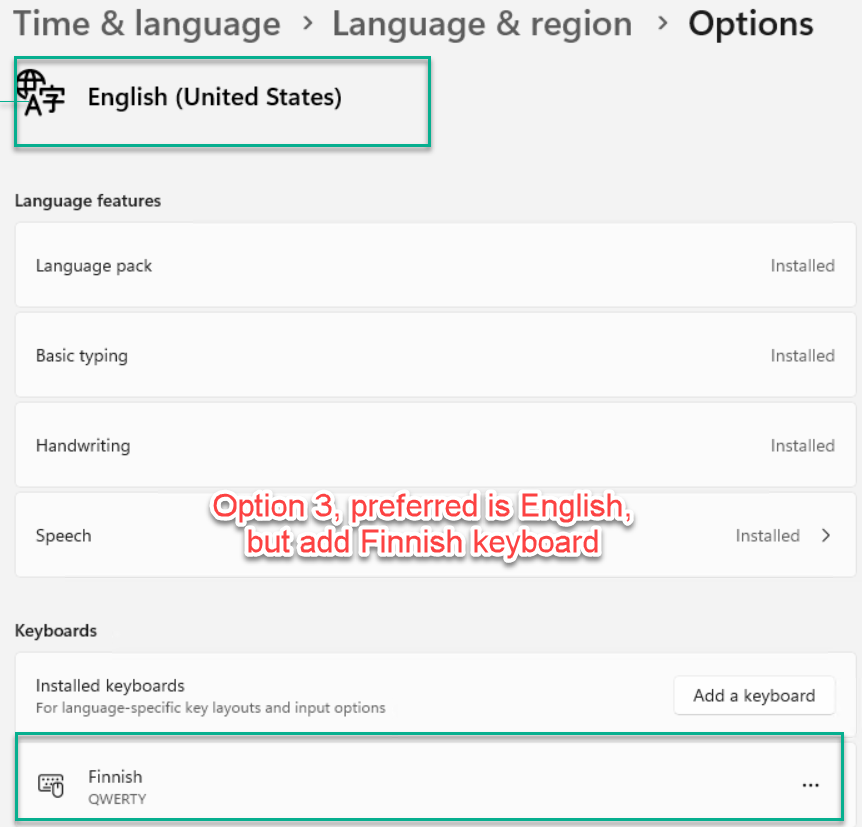Click the Options breadcrumb title
The height and width of the screenshot is (827, 862).
coord(751,24)
